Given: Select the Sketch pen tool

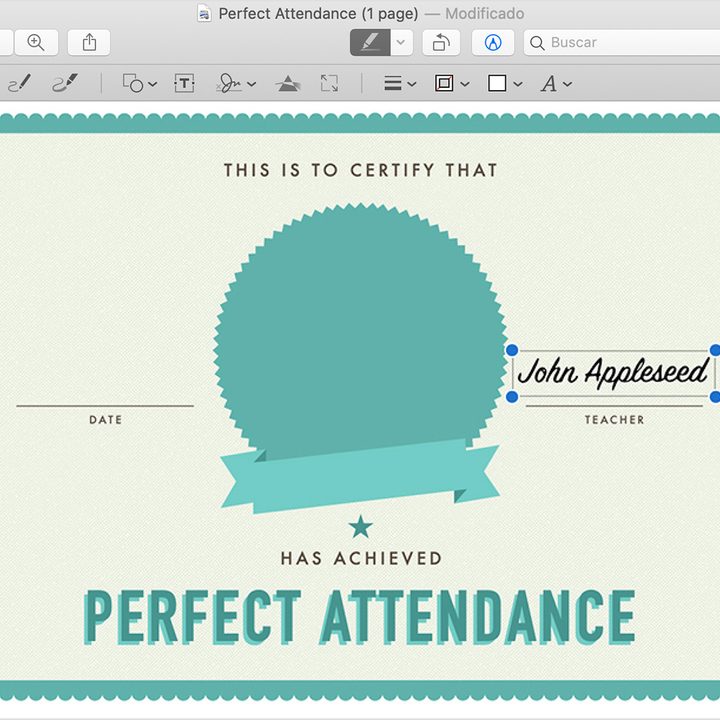Looking at the screenshot, I should tap(19, 84).
